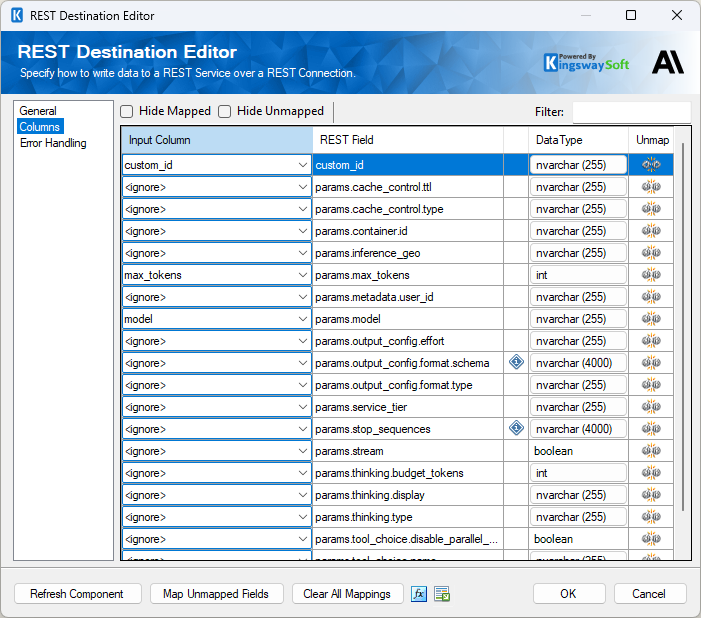Click the vertical scrollbar of the column grid
Screen dimensions: 701x618
pyautogui.click(x=683, y=326)
